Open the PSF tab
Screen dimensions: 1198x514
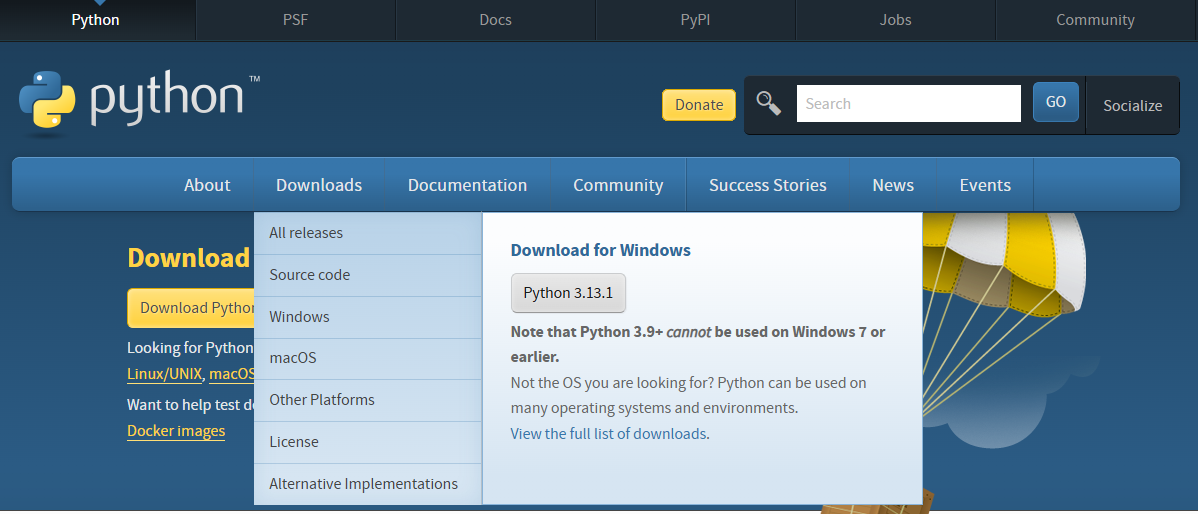(296, 20)
